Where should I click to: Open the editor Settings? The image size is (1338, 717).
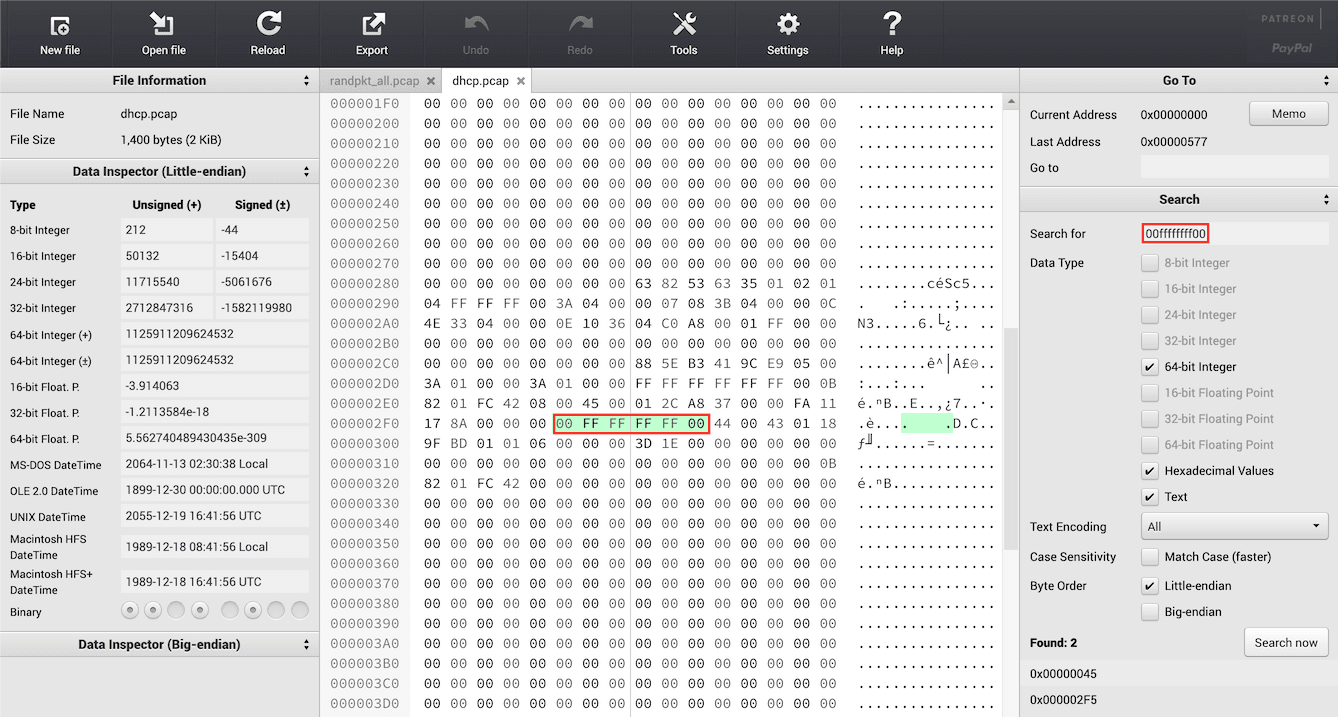(x=788, y=33)
